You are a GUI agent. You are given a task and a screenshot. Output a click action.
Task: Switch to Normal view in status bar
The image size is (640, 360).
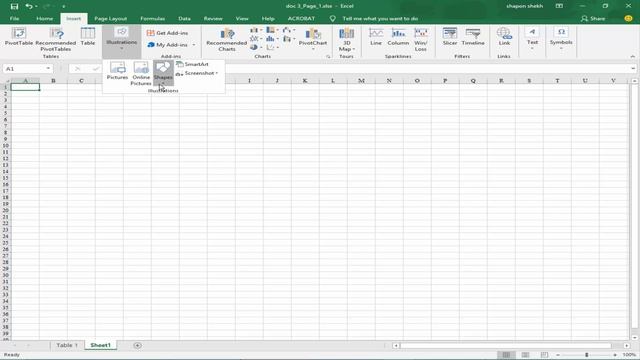point(506,355)
